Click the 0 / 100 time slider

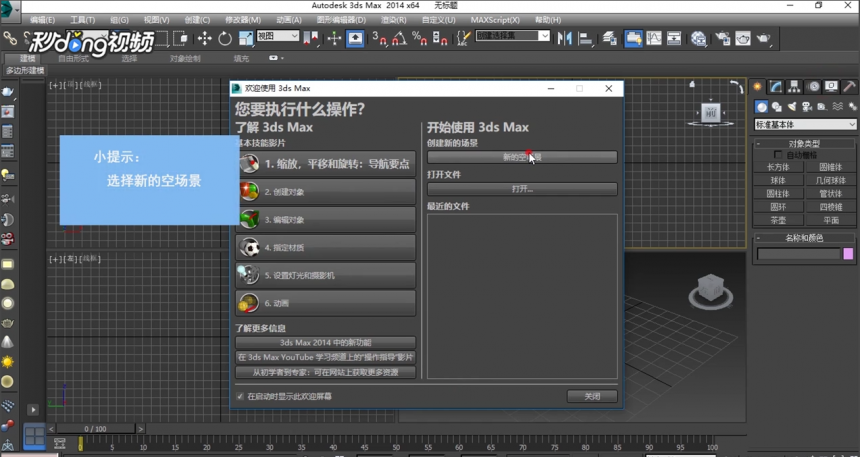[95, 428]
